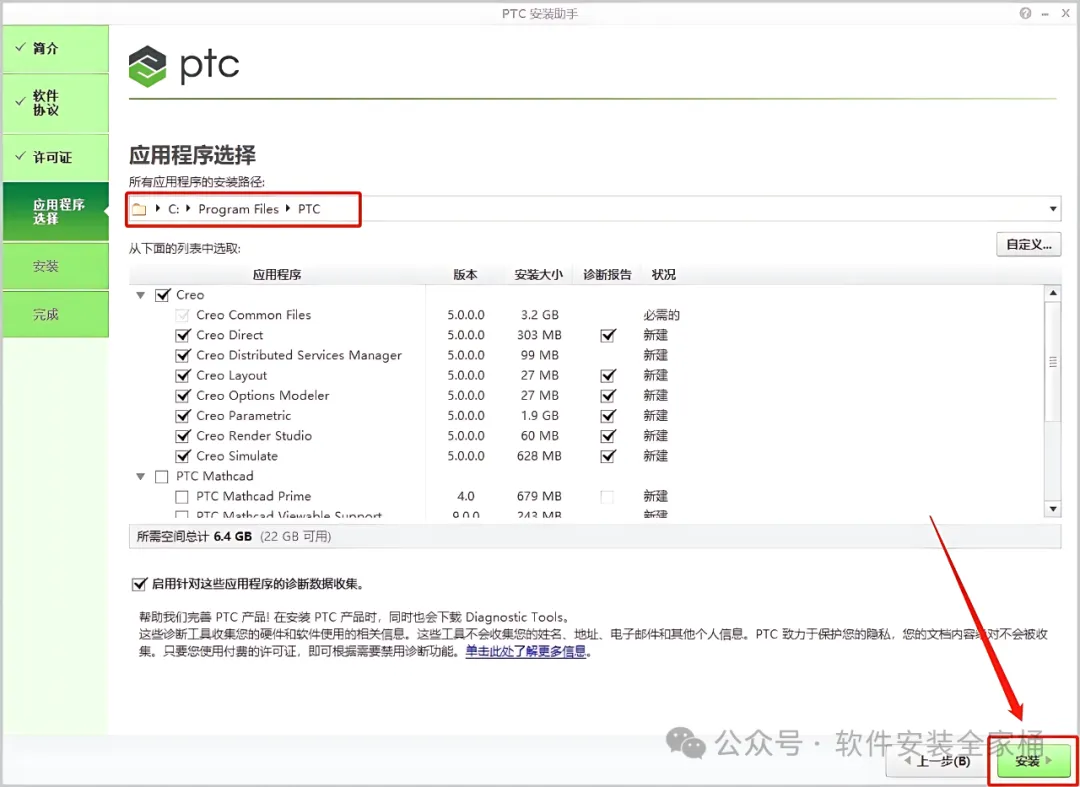Click the application list scrollbar thumb
This screenshot has width=1080, height=787.
1052,361
